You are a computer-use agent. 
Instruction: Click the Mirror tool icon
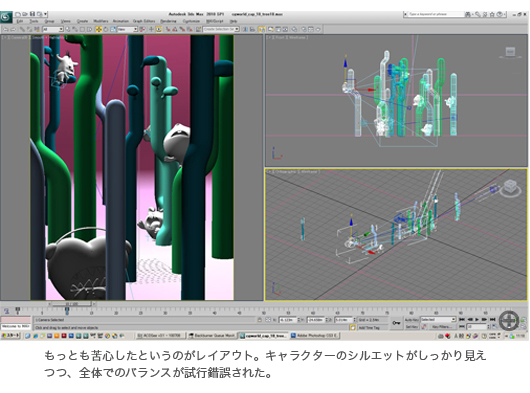coord(246,29)
